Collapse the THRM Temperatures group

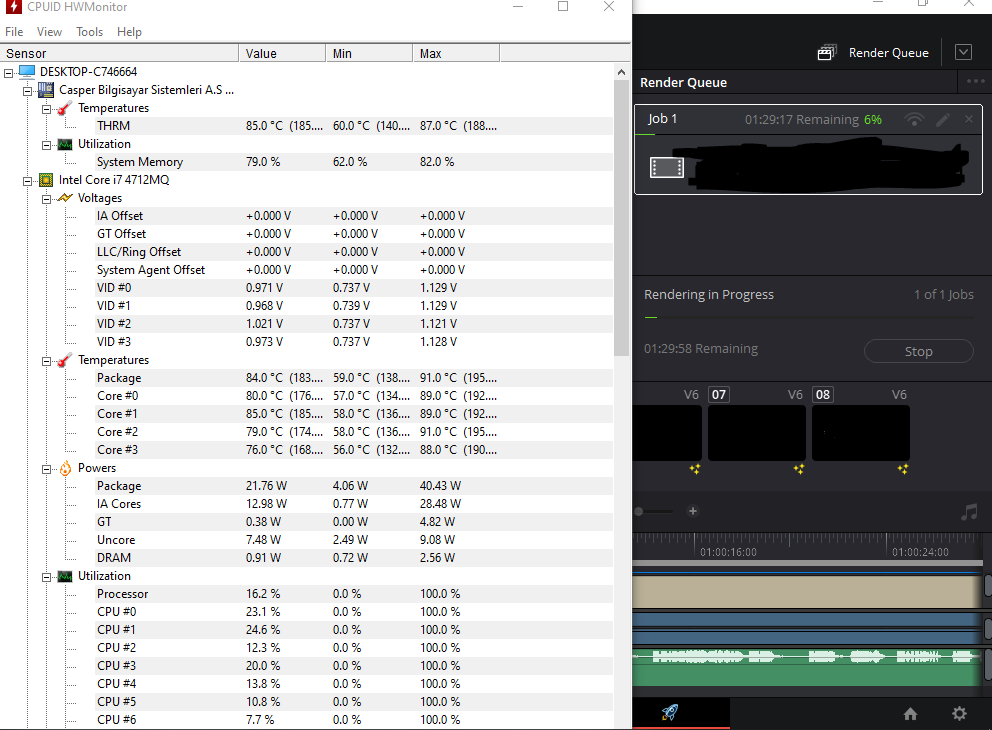click(x=46, y=109)
